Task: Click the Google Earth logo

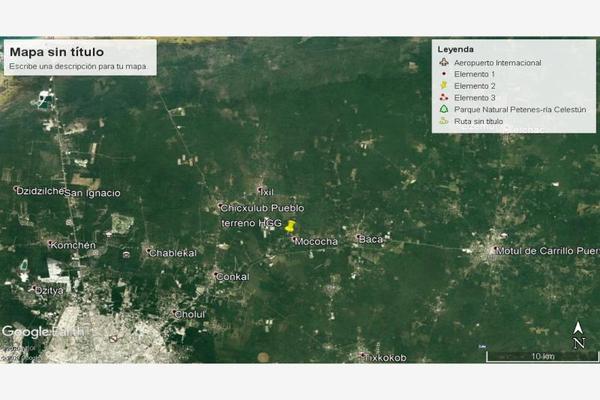Action: click(42, 332)
